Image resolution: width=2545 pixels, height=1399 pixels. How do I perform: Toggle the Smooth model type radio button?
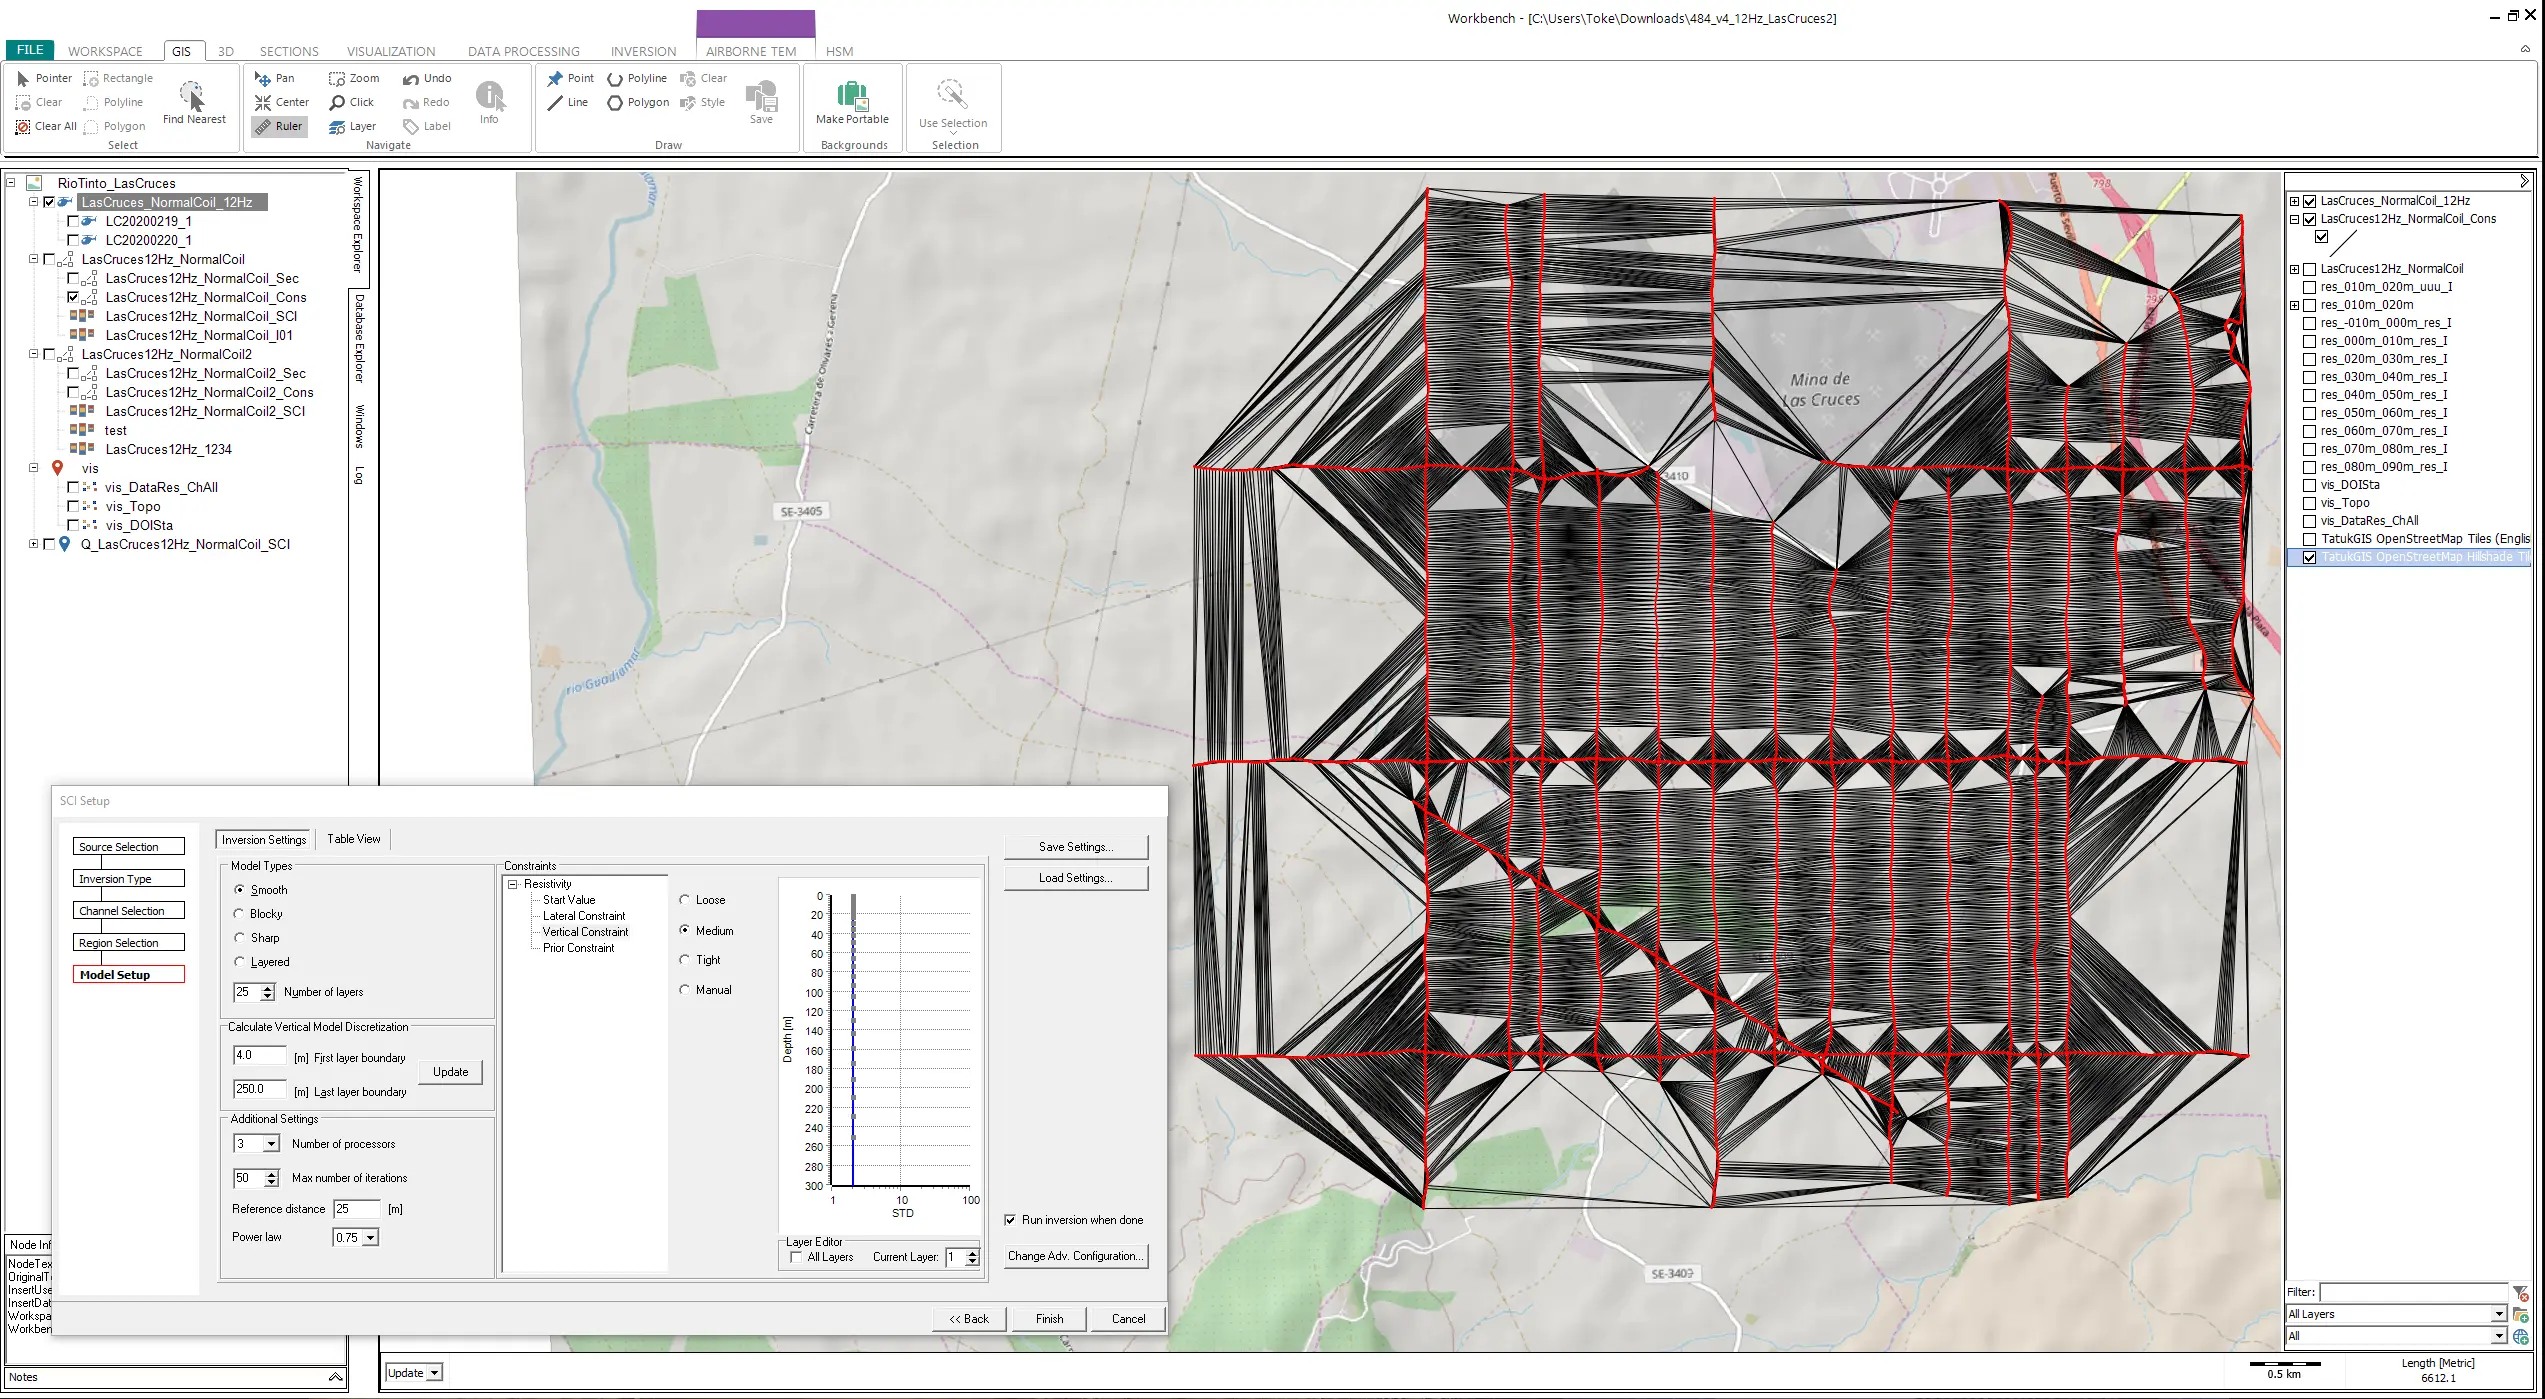(239, 889)
